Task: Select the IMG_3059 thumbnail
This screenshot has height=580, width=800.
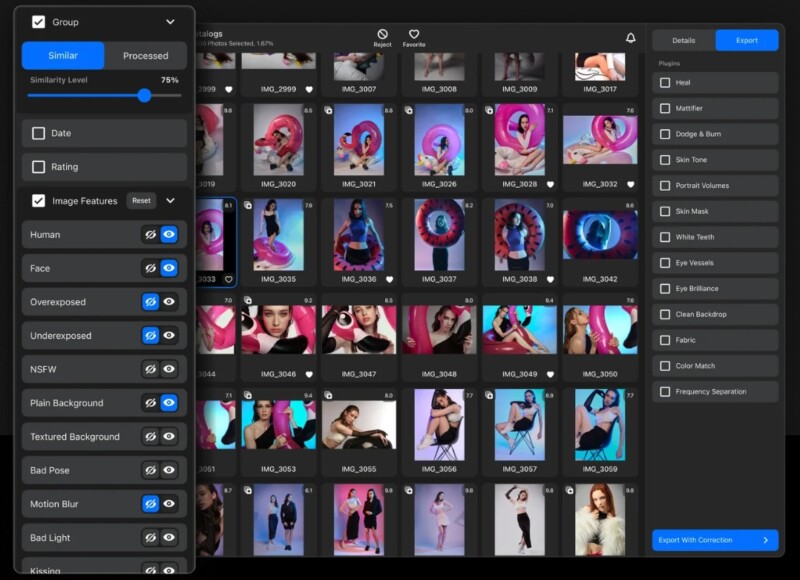Action: [600, 425]
